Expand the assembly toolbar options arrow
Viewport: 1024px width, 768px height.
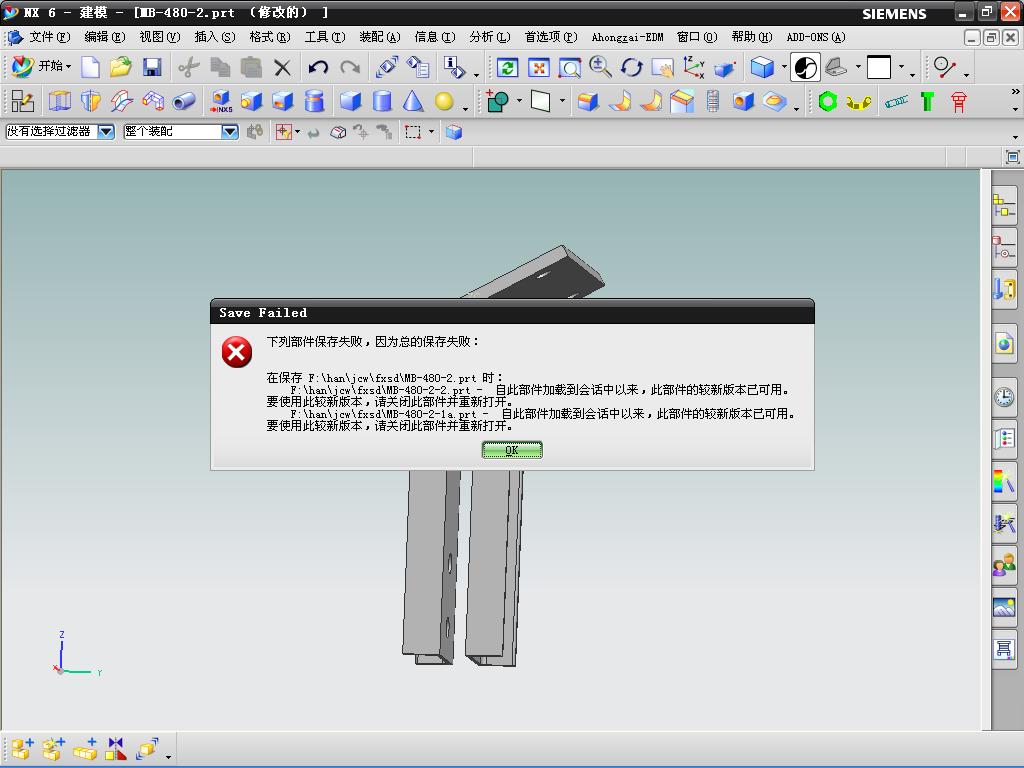[168, 756]
